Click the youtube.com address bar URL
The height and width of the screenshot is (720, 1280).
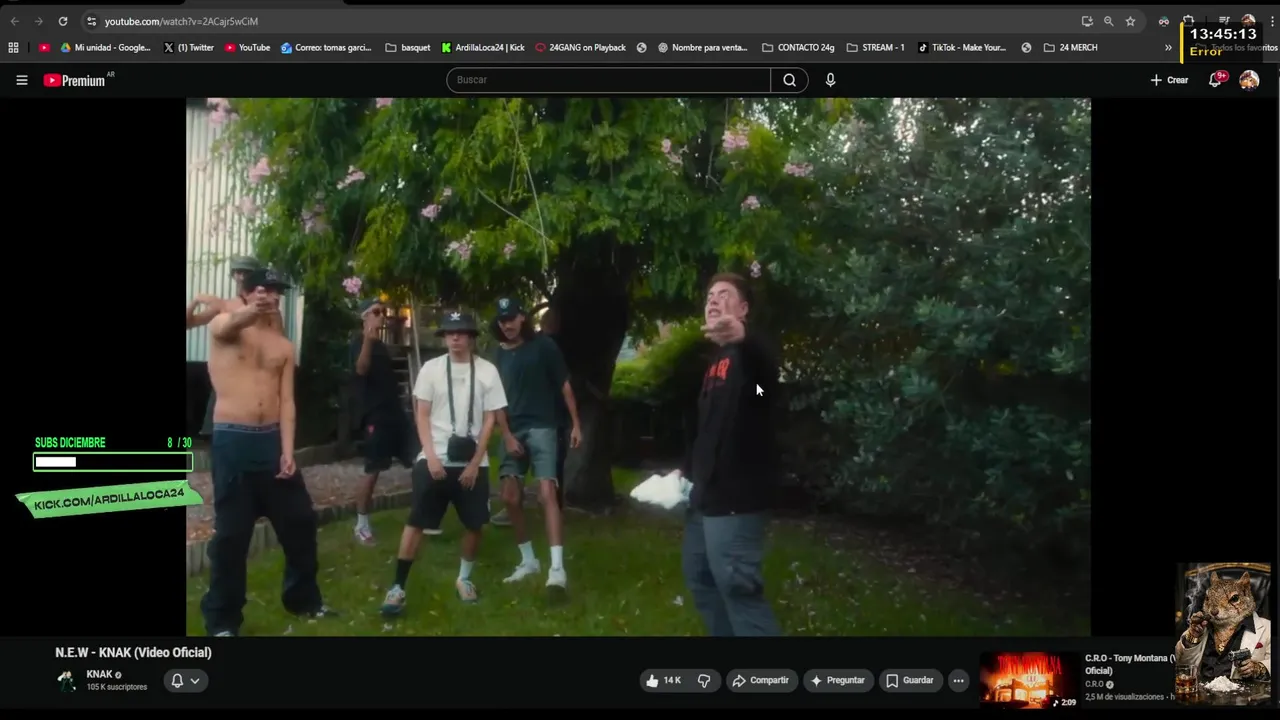tap(181, 21)
